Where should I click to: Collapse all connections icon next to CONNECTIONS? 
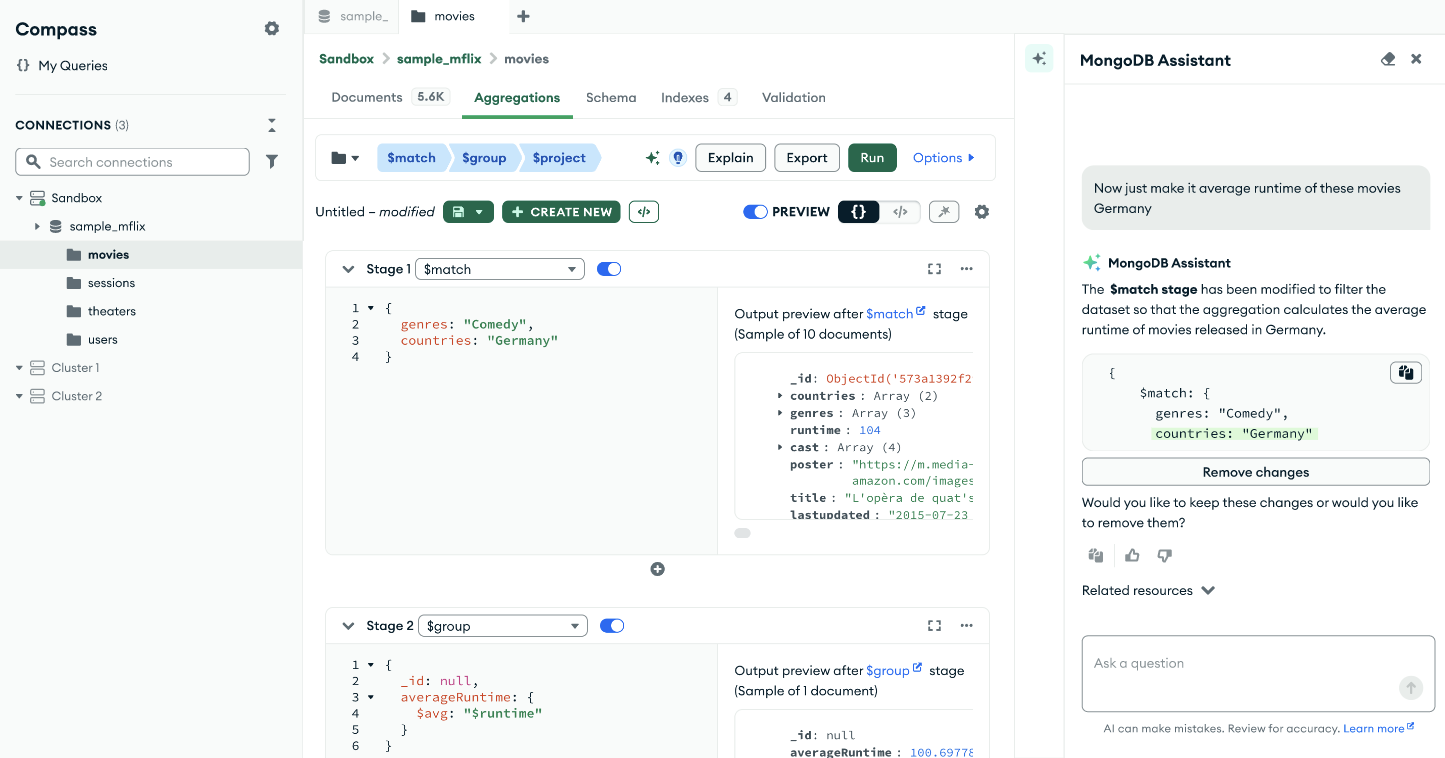click(271, 125)
